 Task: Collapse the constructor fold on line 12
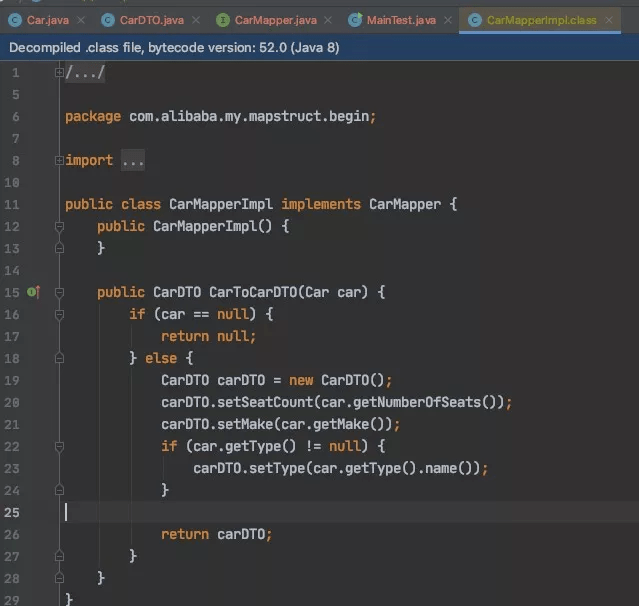(x=59, y=227)
